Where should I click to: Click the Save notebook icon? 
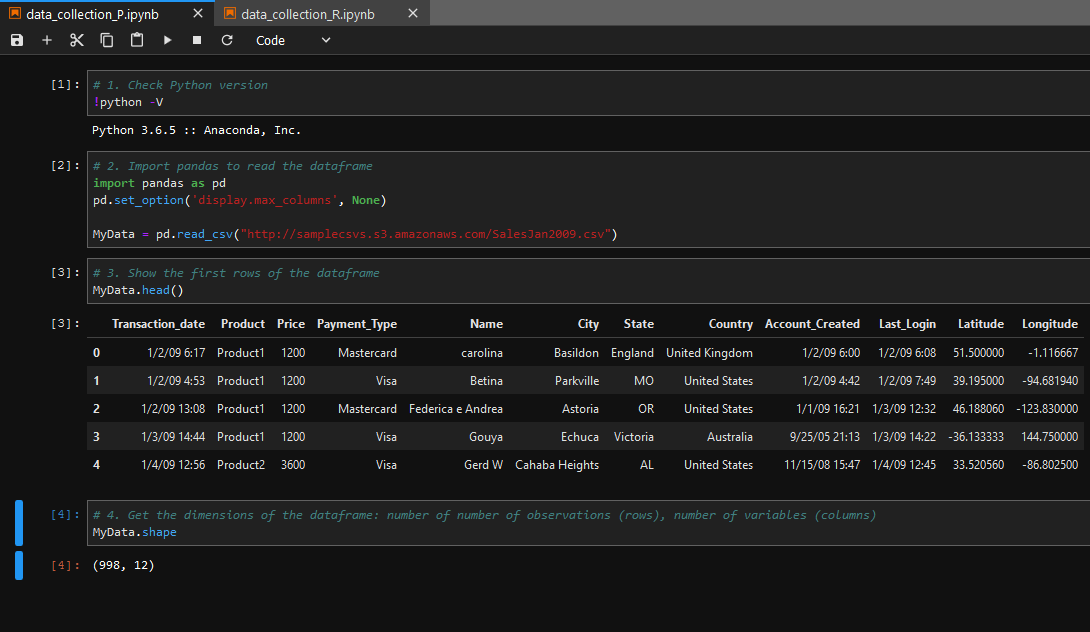[17, 40]
